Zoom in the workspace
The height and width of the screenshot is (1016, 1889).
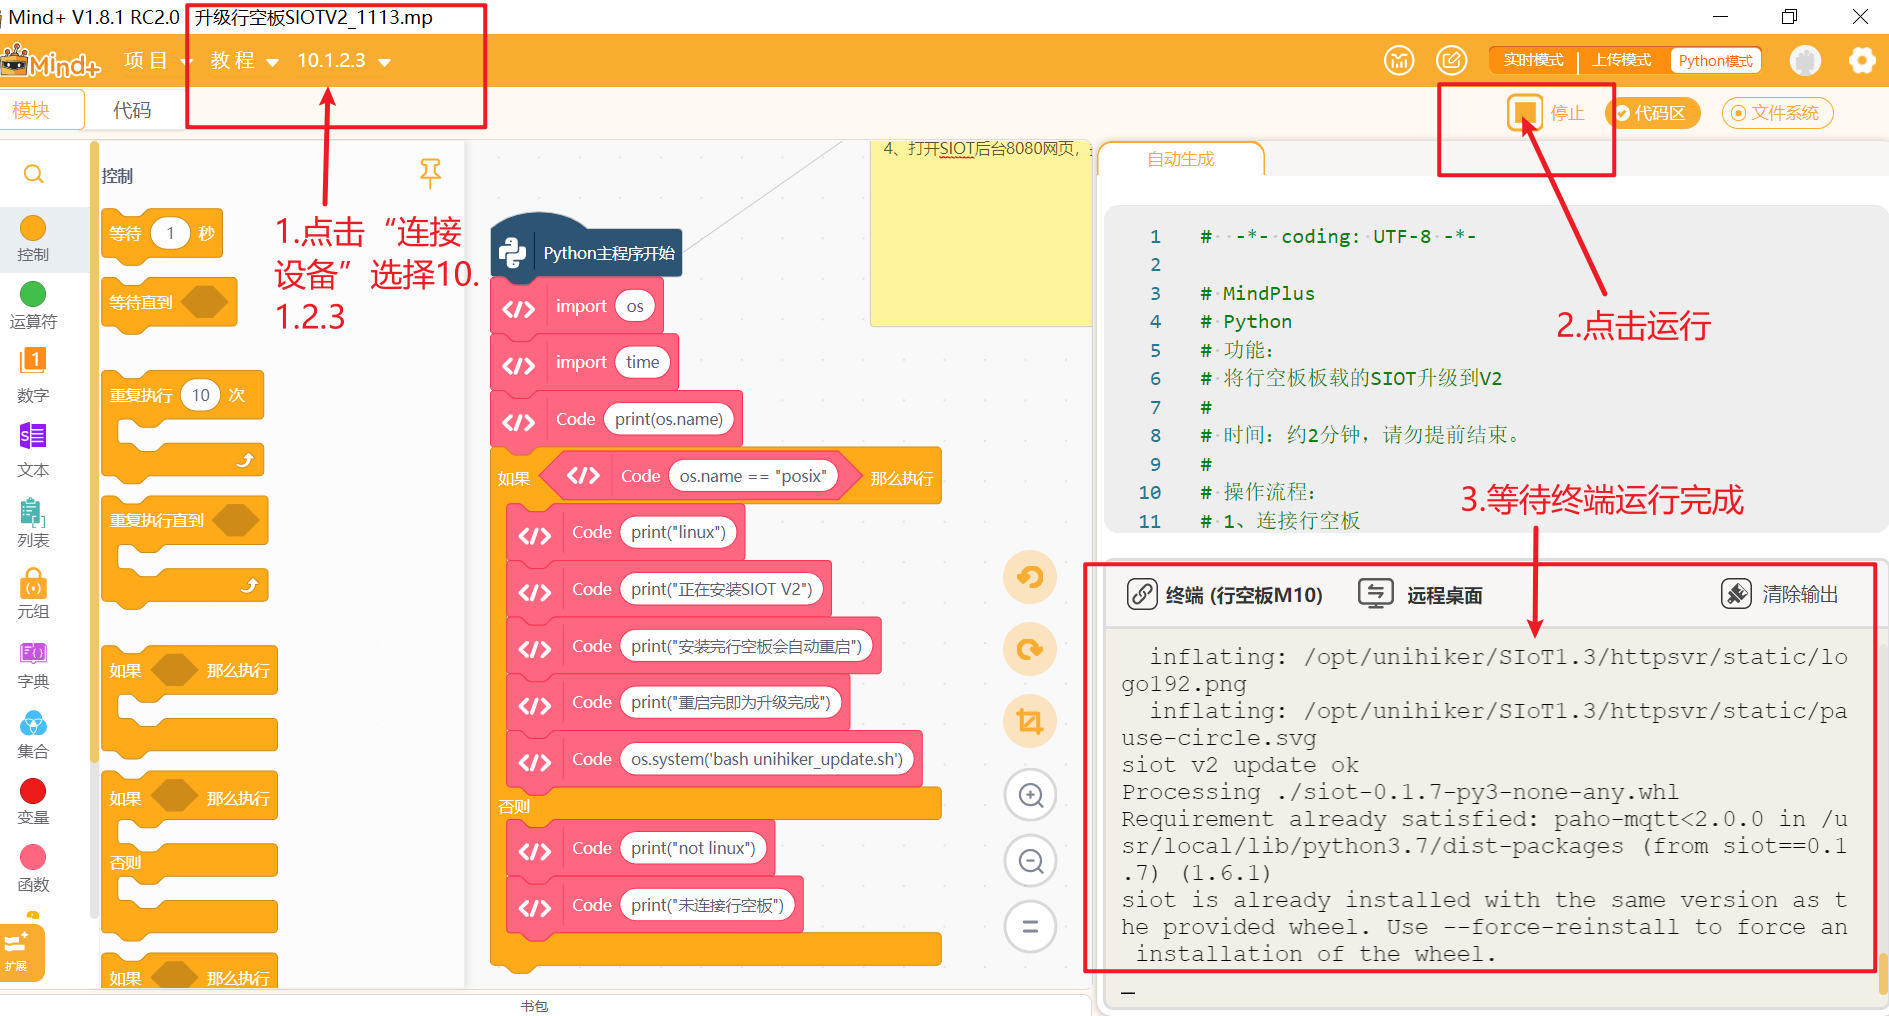tap(1031, 795)
